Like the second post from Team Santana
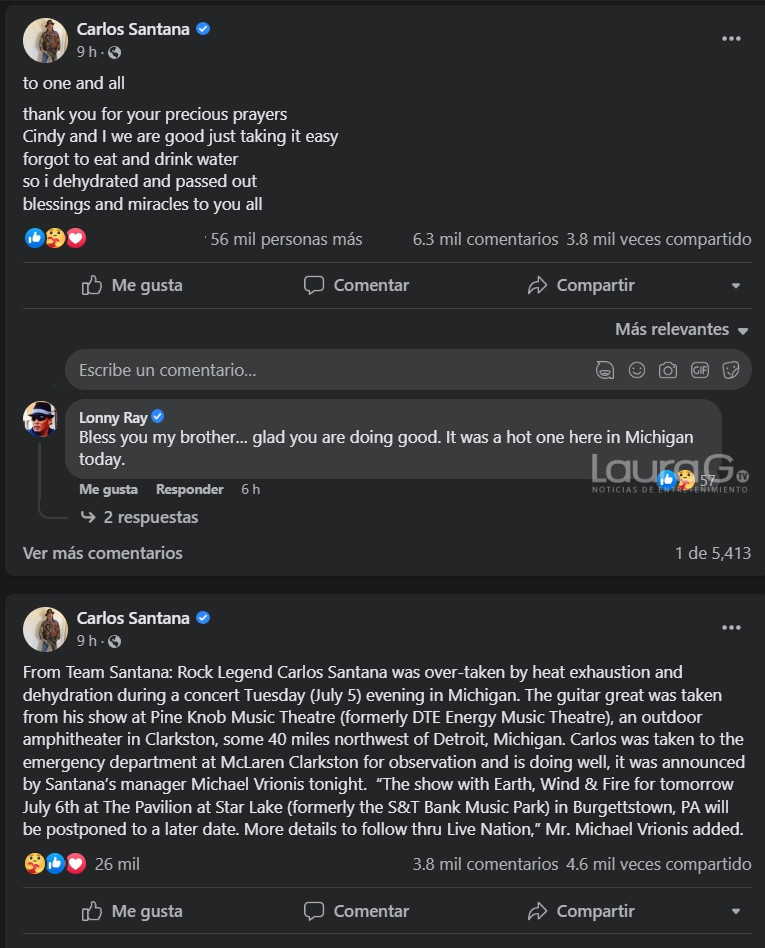This screenshot has height=948, width=765. click(x=132, y=911)
